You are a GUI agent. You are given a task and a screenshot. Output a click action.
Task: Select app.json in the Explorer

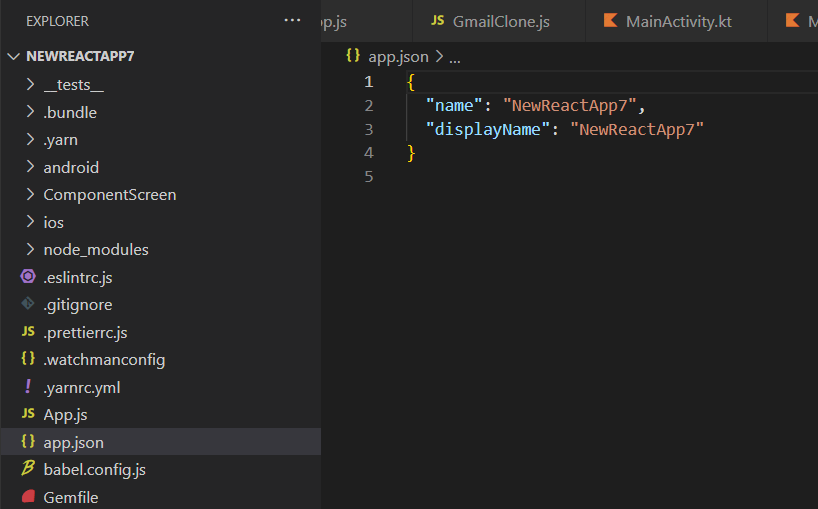161,442
